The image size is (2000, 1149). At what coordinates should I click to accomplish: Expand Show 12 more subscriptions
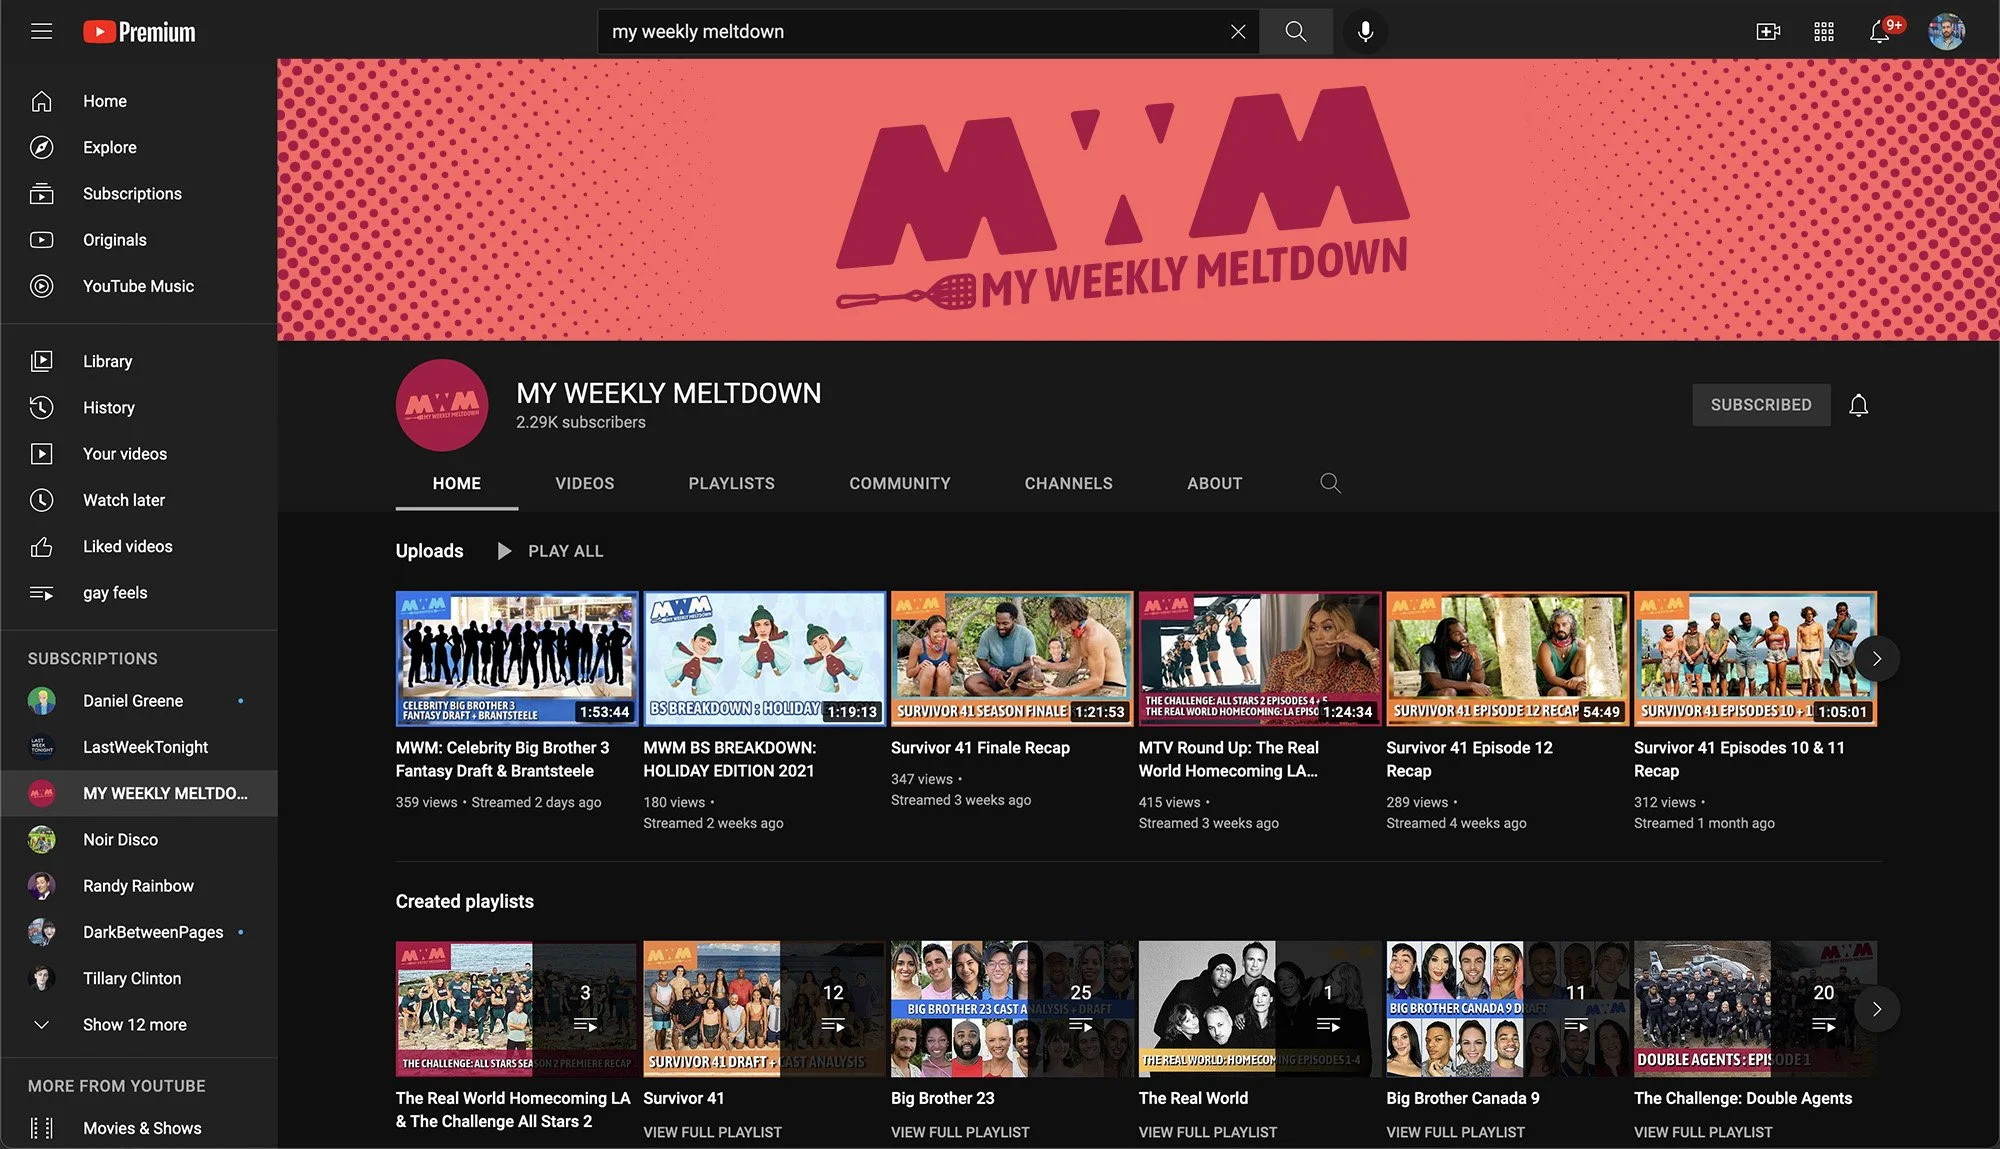134,1024
